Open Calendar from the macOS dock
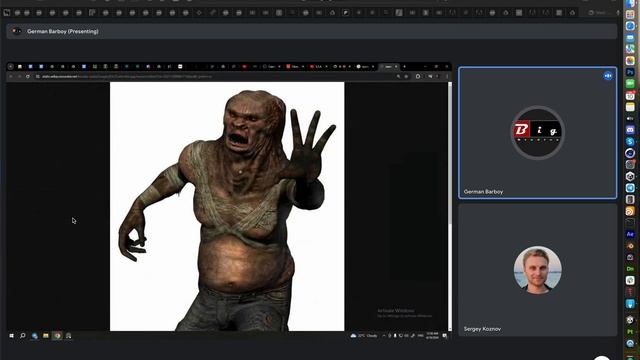The height and width of the screenshot is (360, 640). click(630, 95)
